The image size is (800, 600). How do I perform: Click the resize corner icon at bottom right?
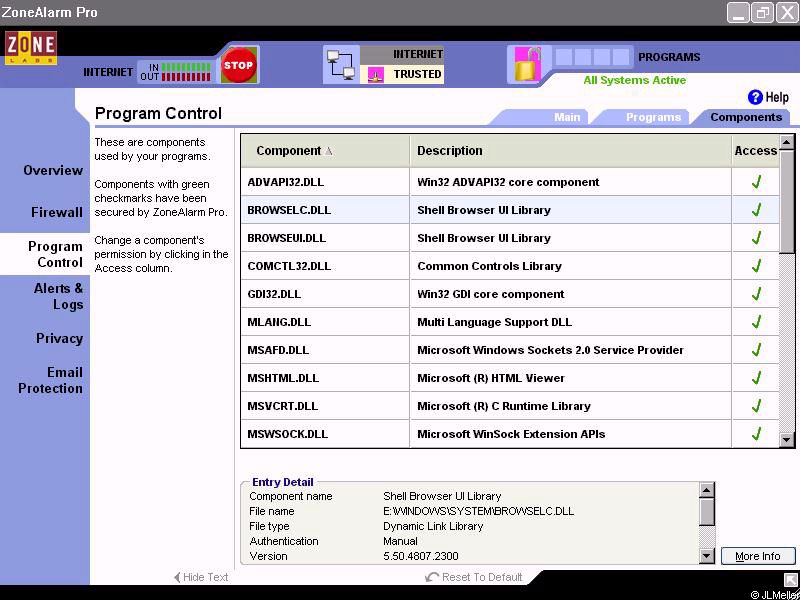(x=790, y=579)
